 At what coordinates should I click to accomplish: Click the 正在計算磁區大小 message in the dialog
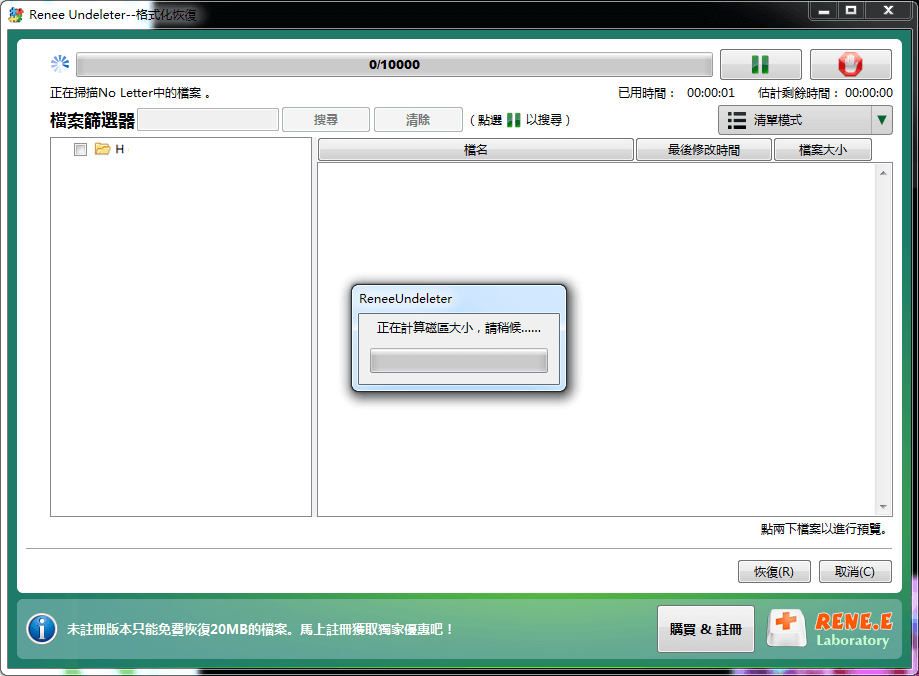click(x=459, y=328)
